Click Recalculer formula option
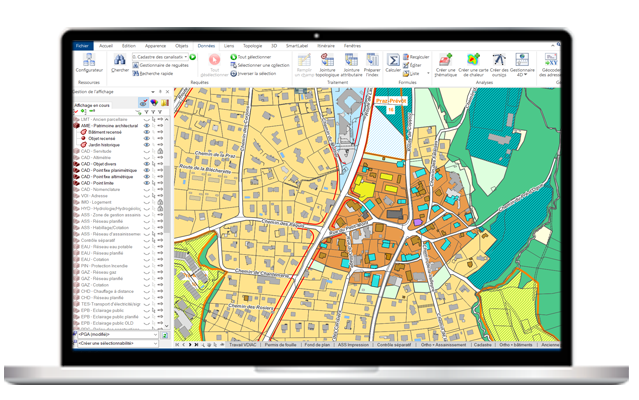This screenshot has width=639, height=400. pyautogui.click(x=416, y=57)
